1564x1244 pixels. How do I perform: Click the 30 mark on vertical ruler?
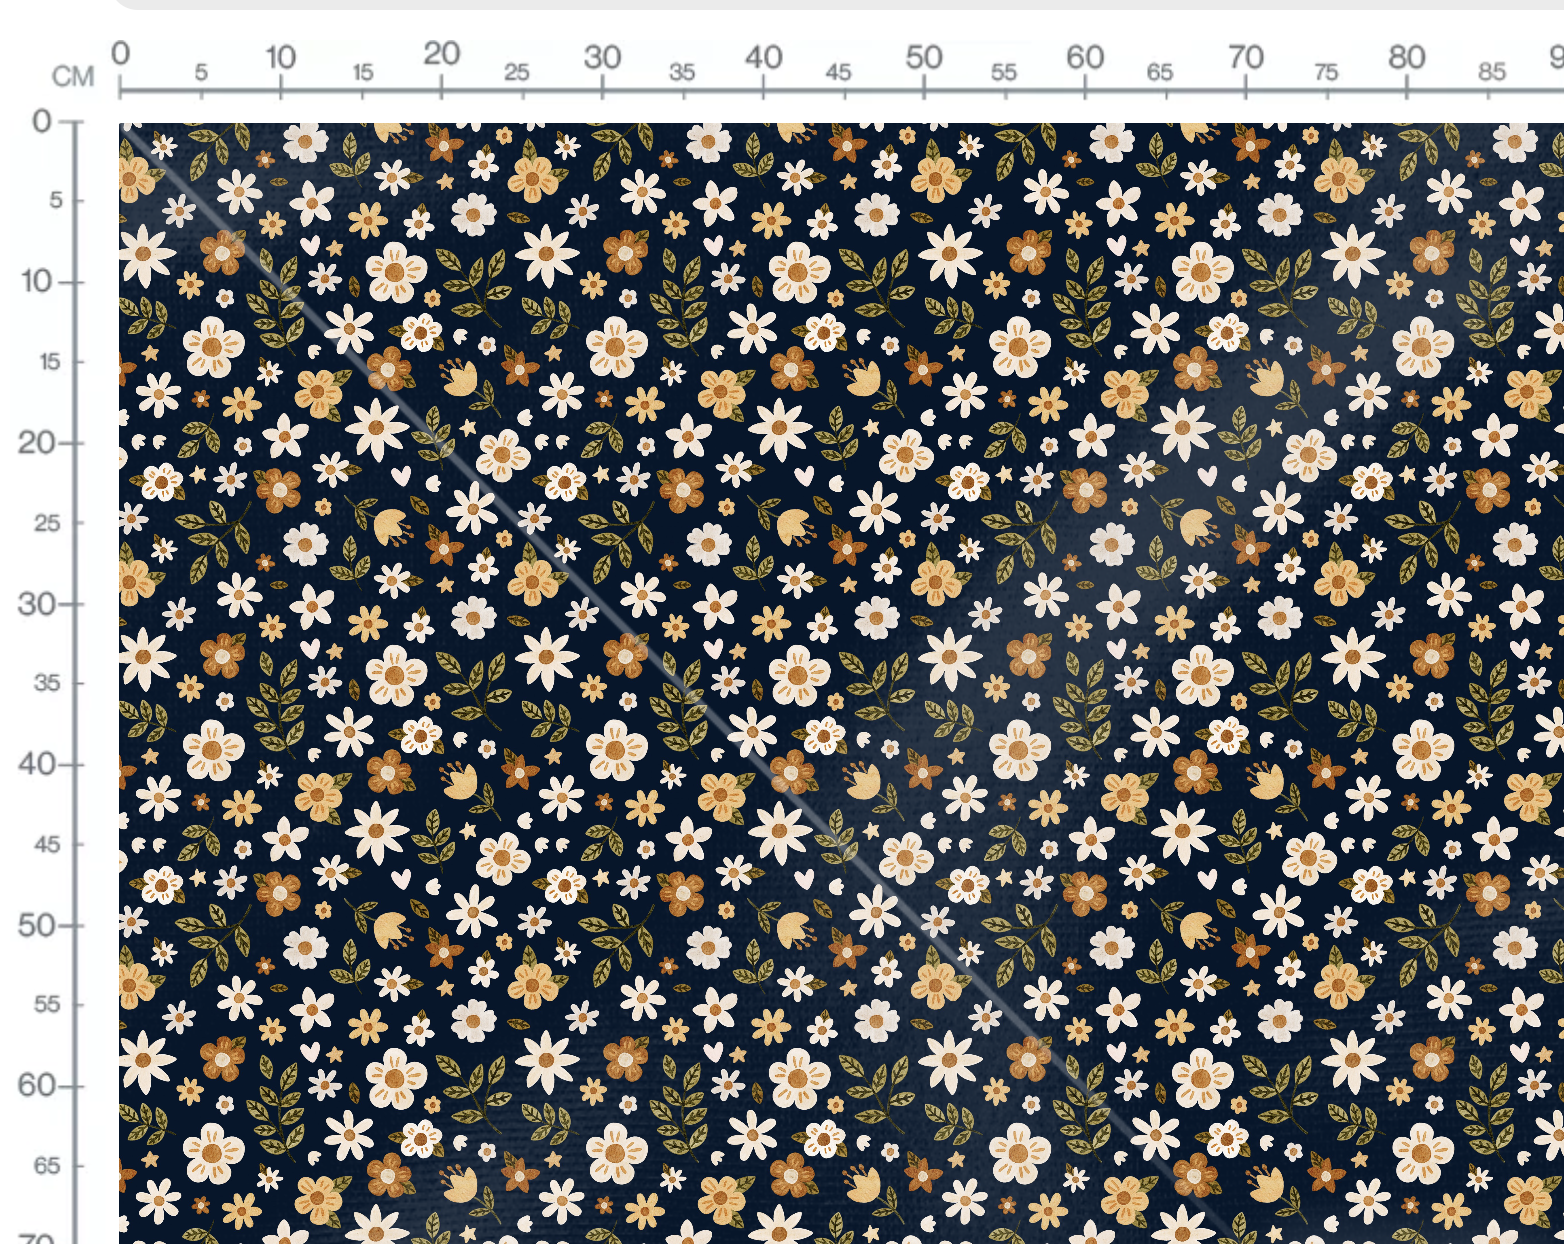click(36, 604)
